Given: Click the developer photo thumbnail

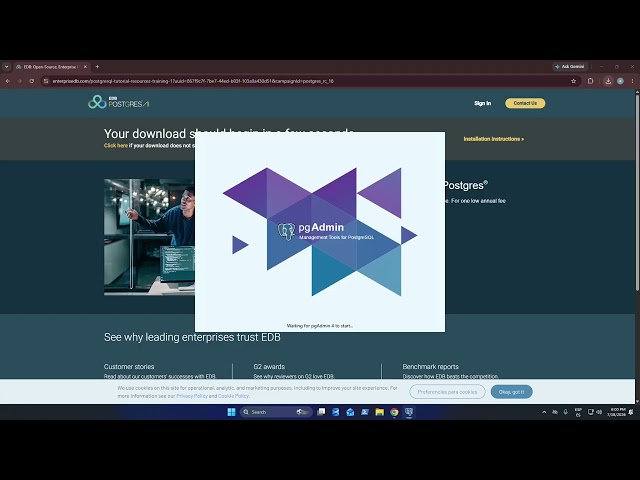Looking at the screenshot, I should pos(149,237).
